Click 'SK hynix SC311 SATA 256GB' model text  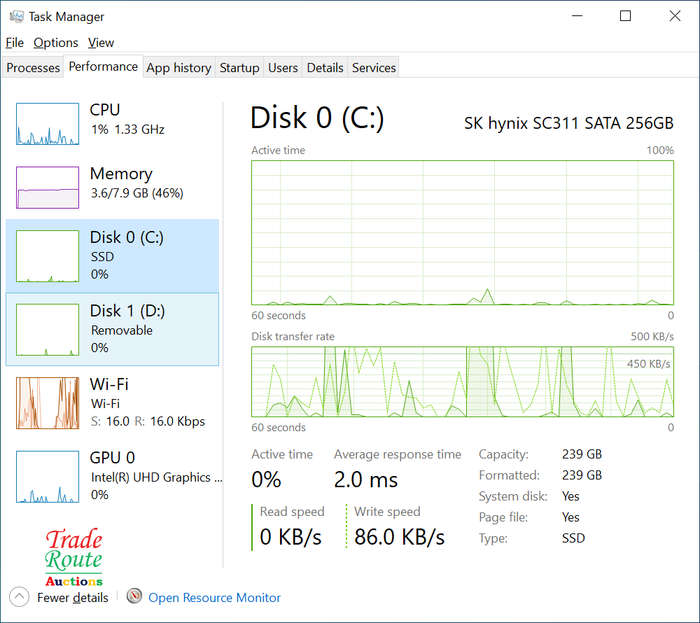pos(568,123)
